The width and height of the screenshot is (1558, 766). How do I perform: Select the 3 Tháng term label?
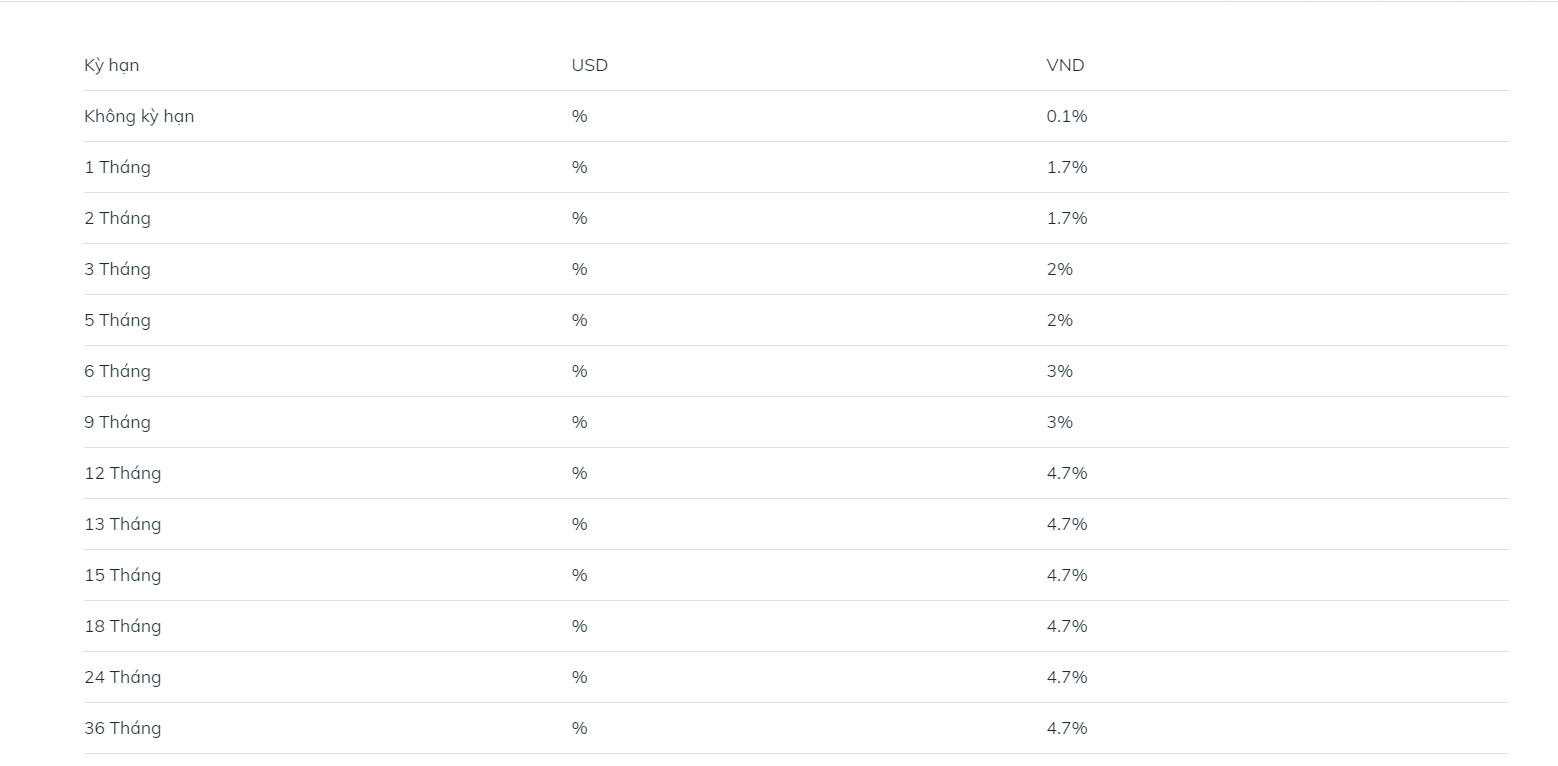117,269
